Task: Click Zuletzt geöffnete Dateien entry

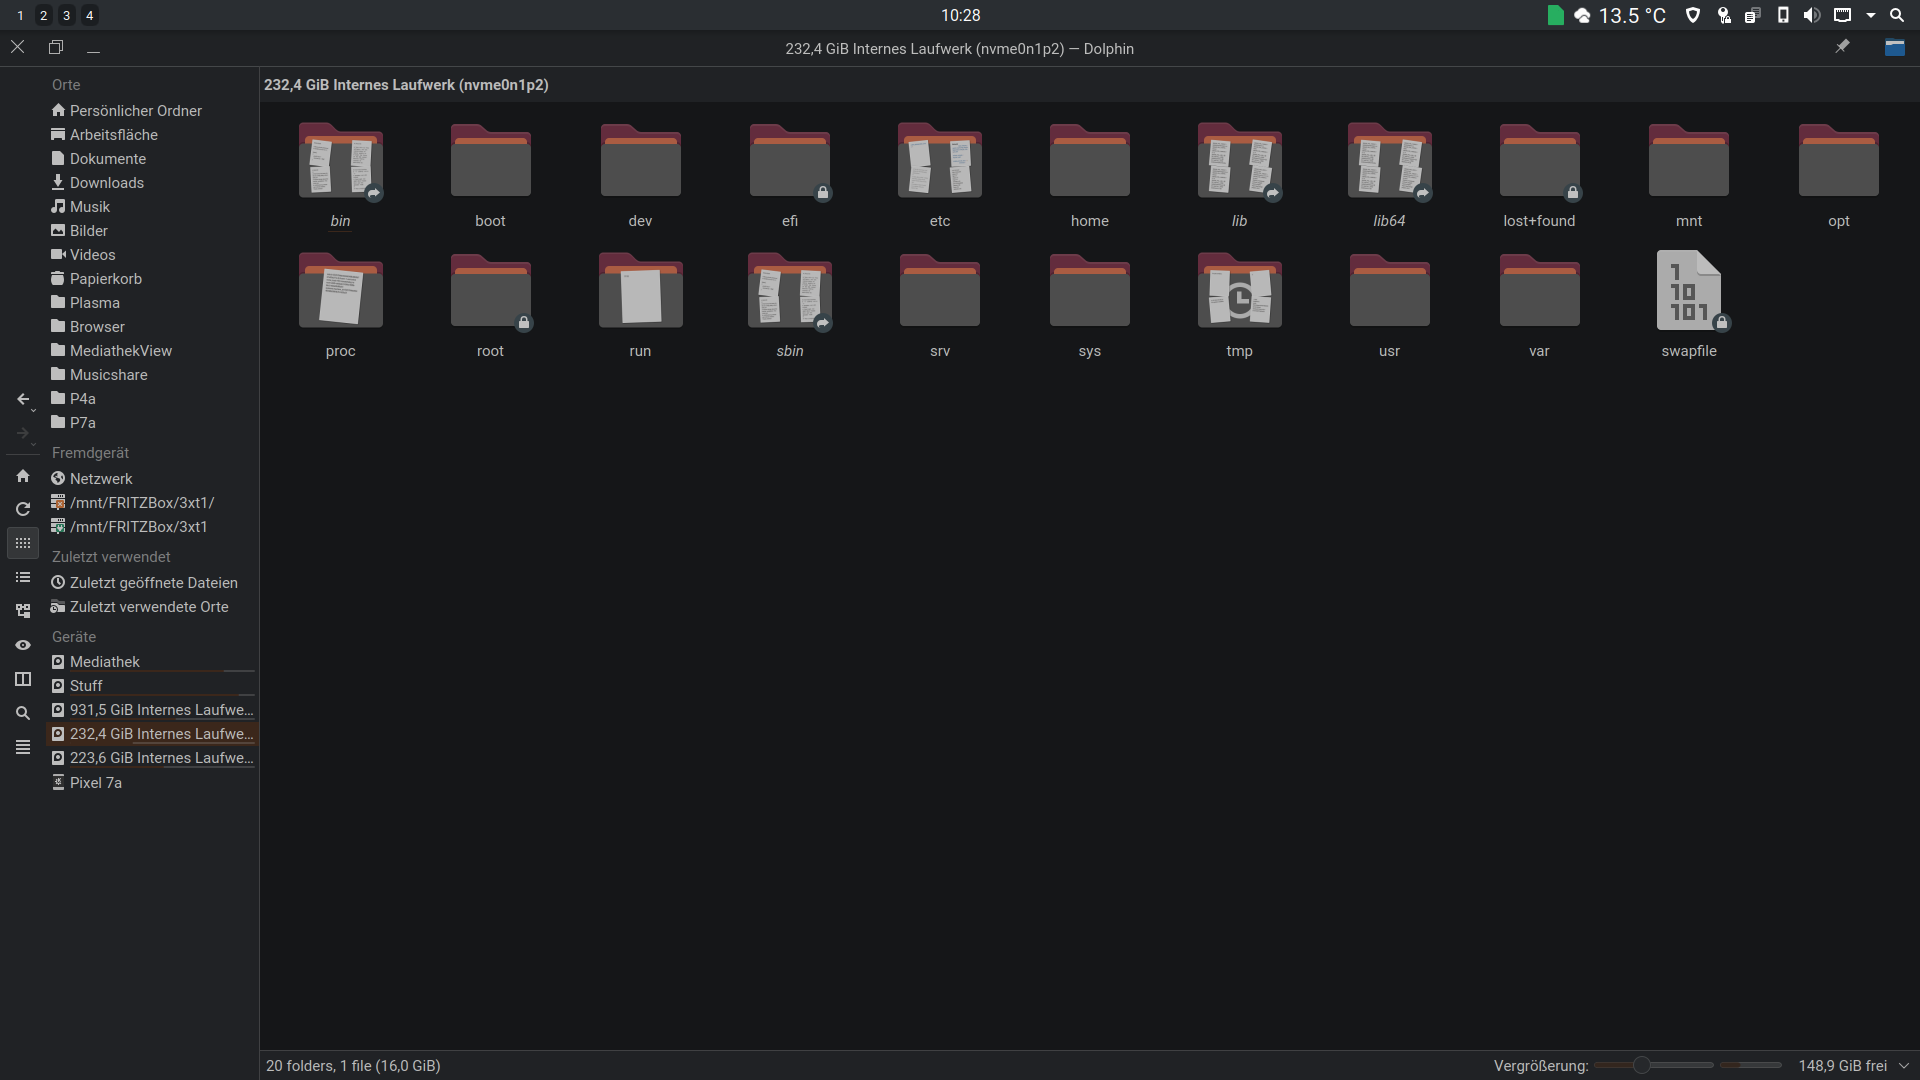Action: point(153,583)
